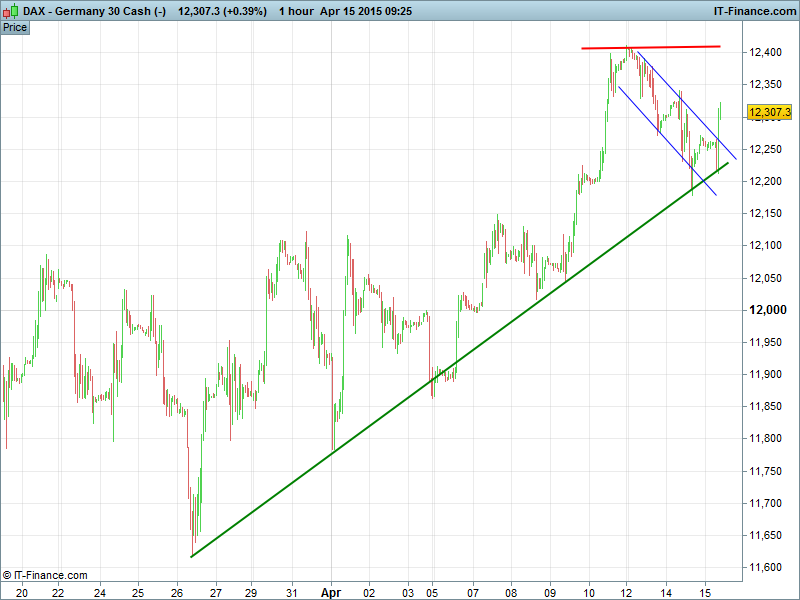Open the 1 hour timeframe selector

[295, 10]
